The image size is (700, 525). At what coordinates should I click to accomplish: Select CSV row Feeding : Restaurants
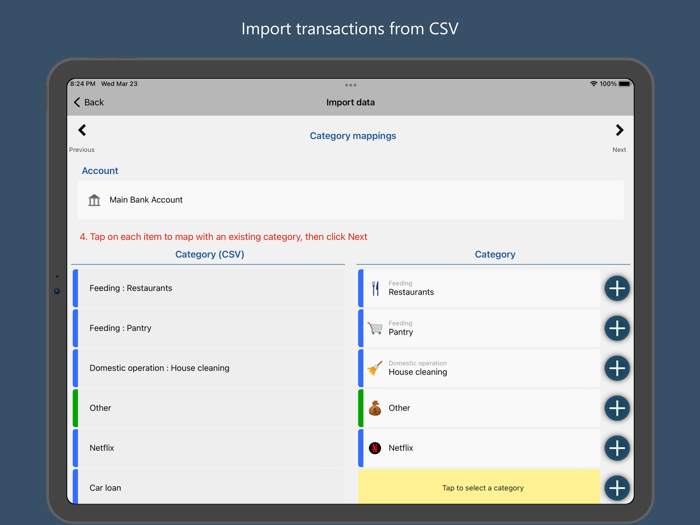pos(209,288)
